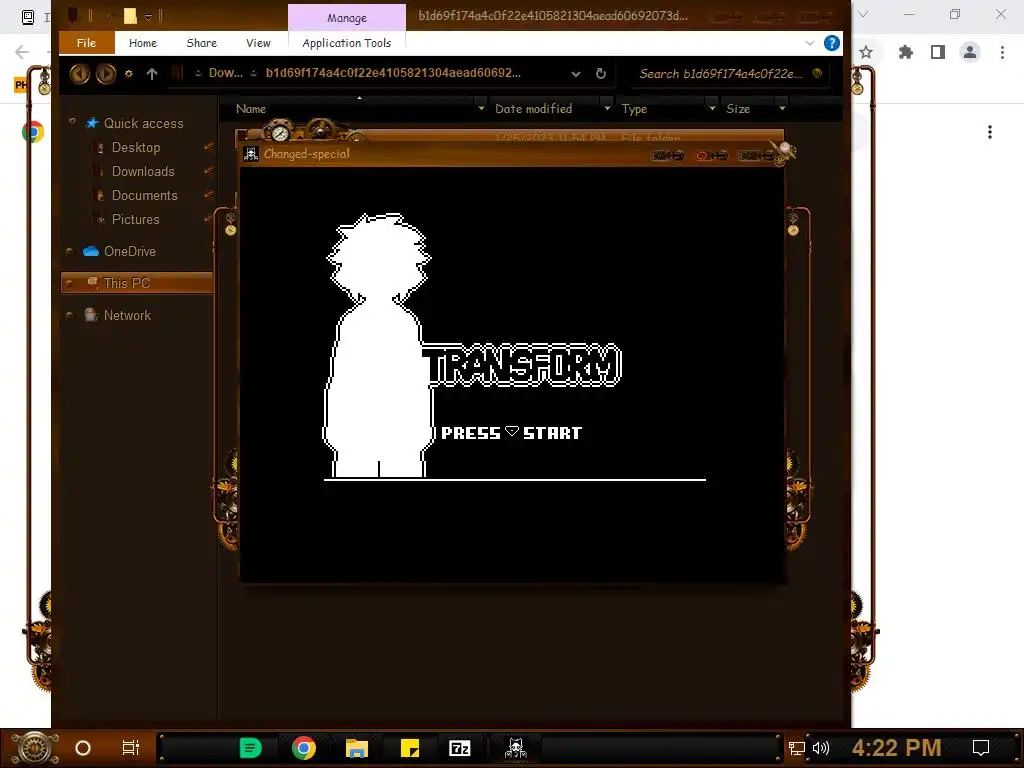Open the Action Center notifications

click(x=981, y=748)
